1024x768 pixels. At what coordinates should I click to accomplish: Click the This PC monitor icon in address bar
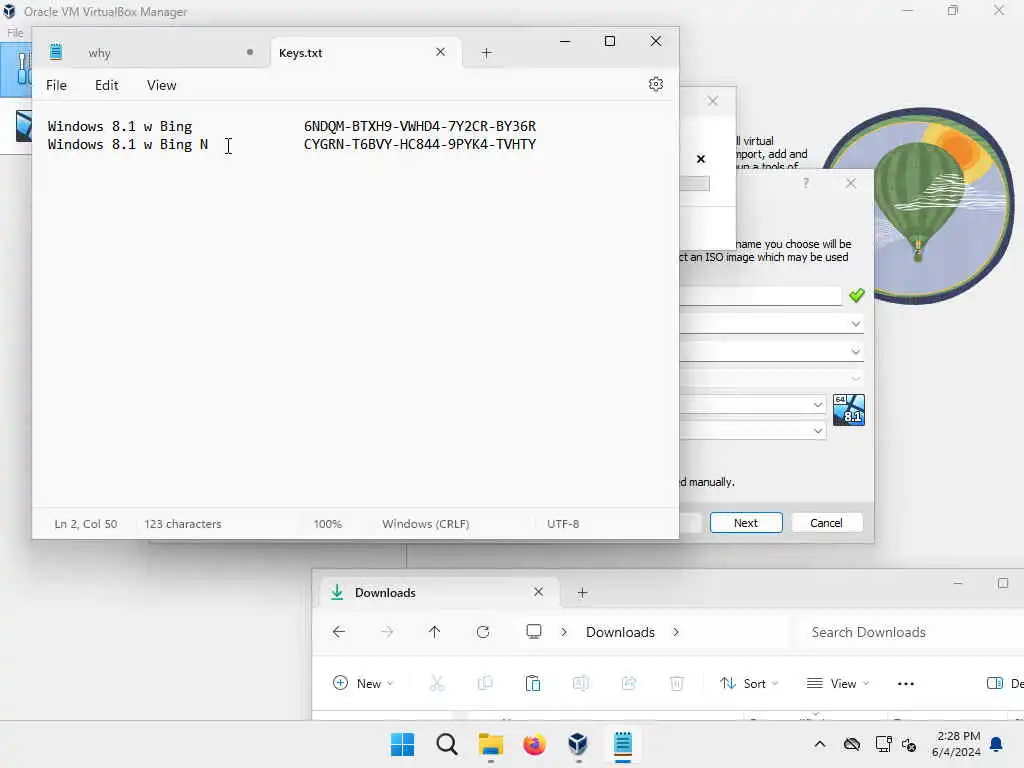pyautogui.click(x=534, y=632)
